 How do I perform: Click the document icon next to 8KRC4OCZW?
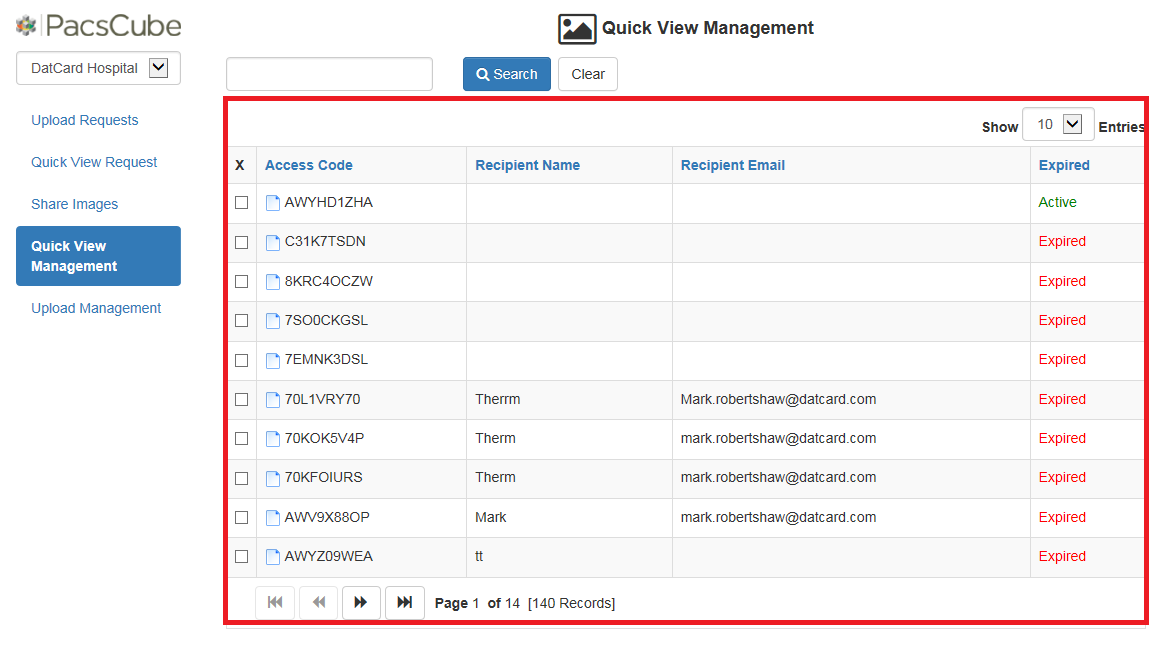point(273,282)
